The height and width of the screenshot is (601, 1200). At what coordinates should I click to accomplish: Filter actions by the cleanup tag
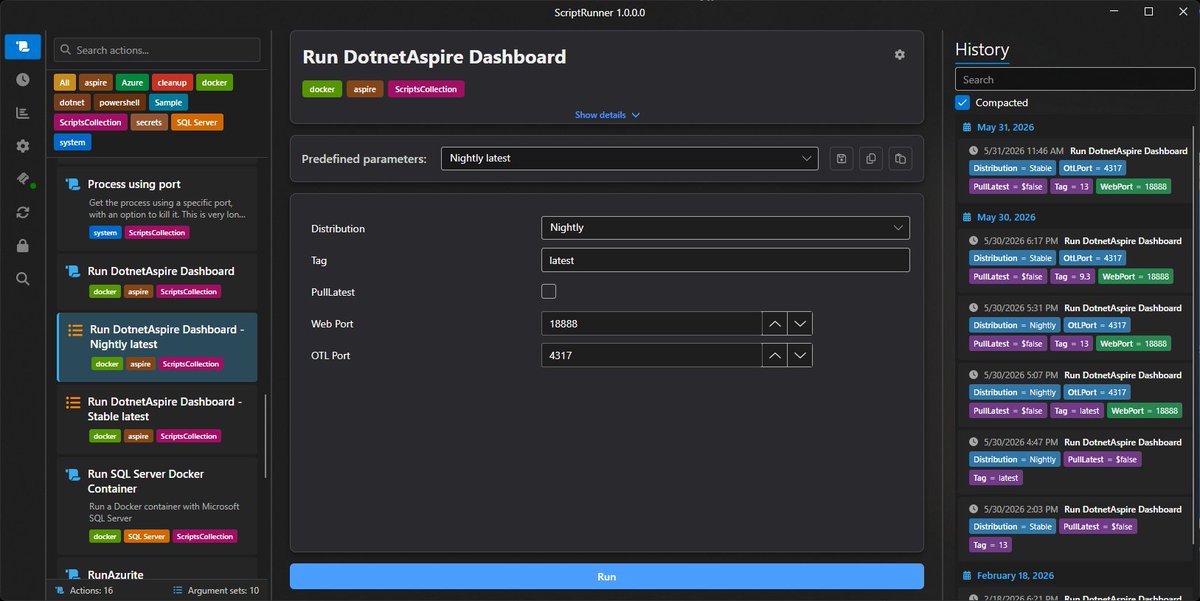point(172,83)
